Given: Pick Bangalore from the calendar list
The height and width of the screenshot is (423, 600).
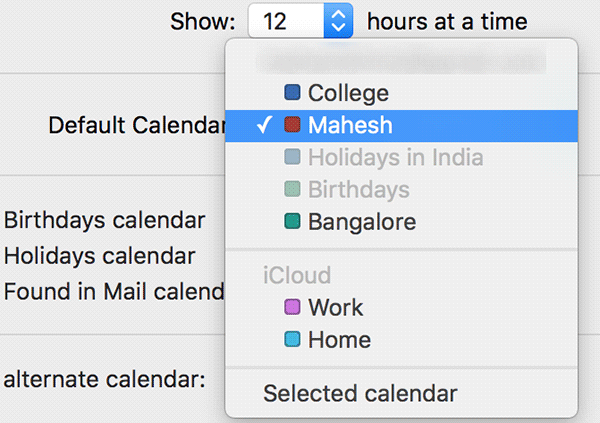Looking at the screenshot, I should coord(362,222).
